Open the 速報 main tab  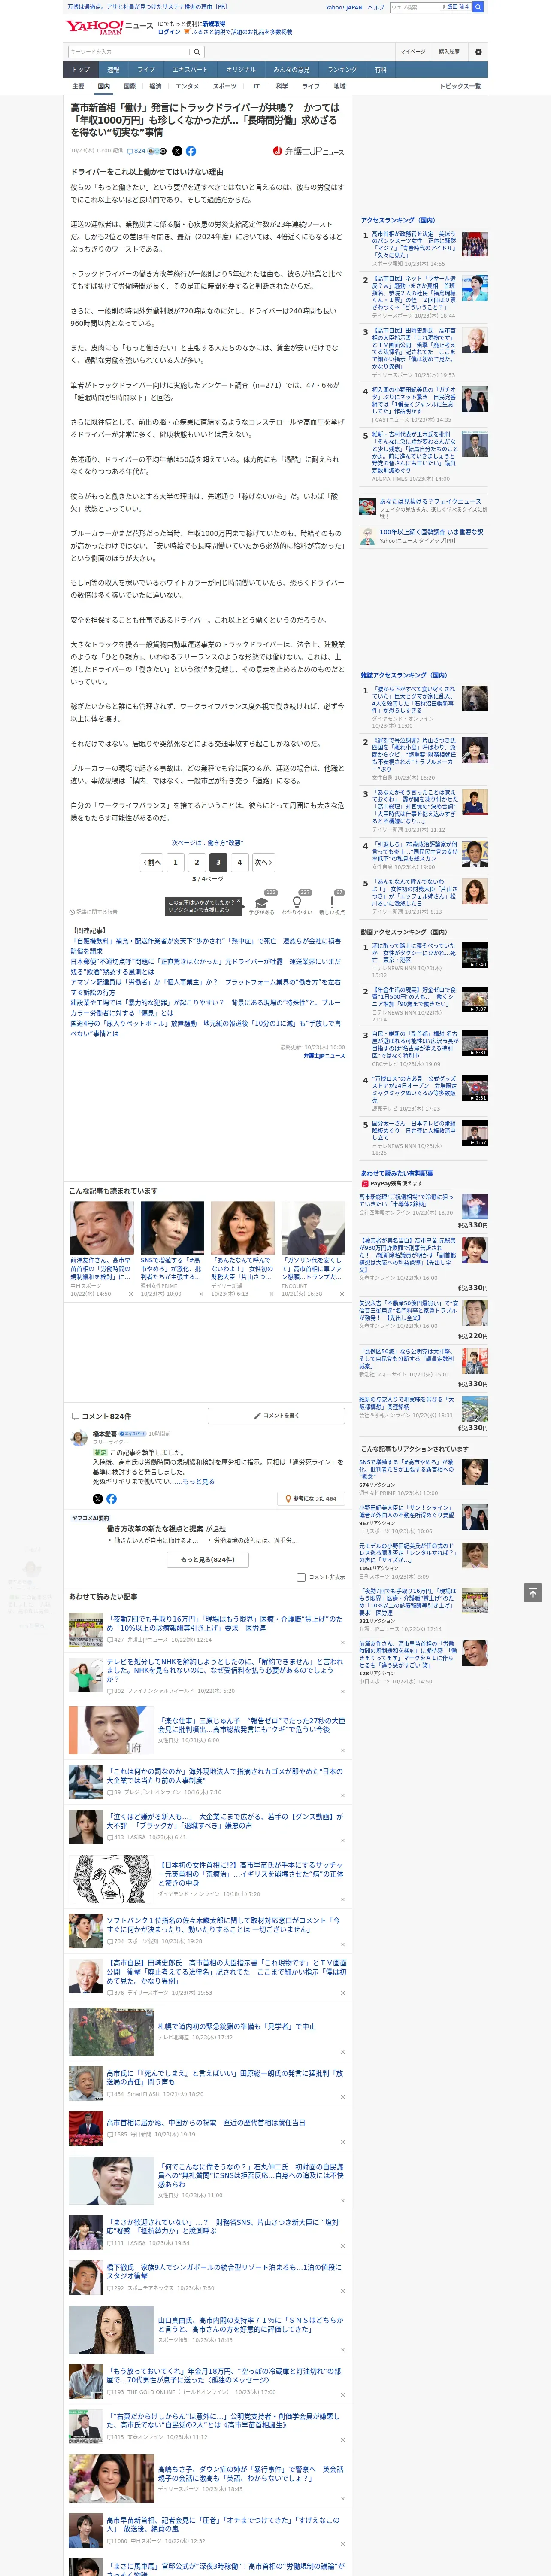tap(113, 70)
